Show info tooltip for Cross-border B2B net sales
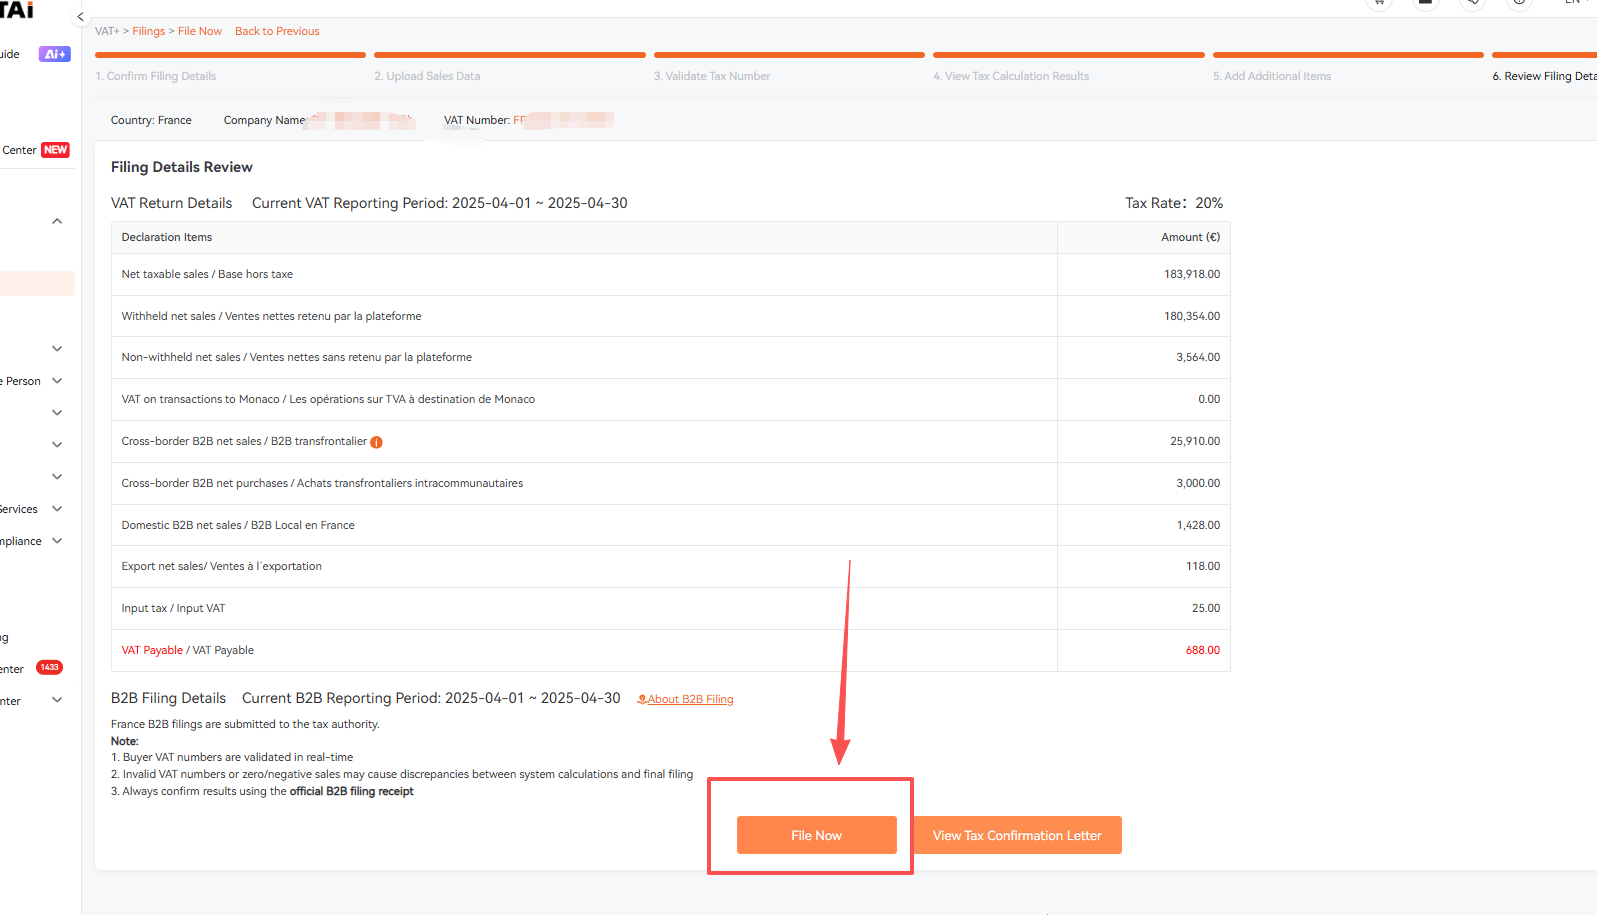 376,442
